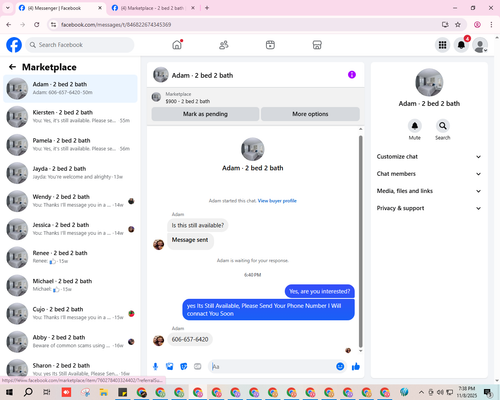
Task: Choose a GIF icon
Action: click(198, 367)
